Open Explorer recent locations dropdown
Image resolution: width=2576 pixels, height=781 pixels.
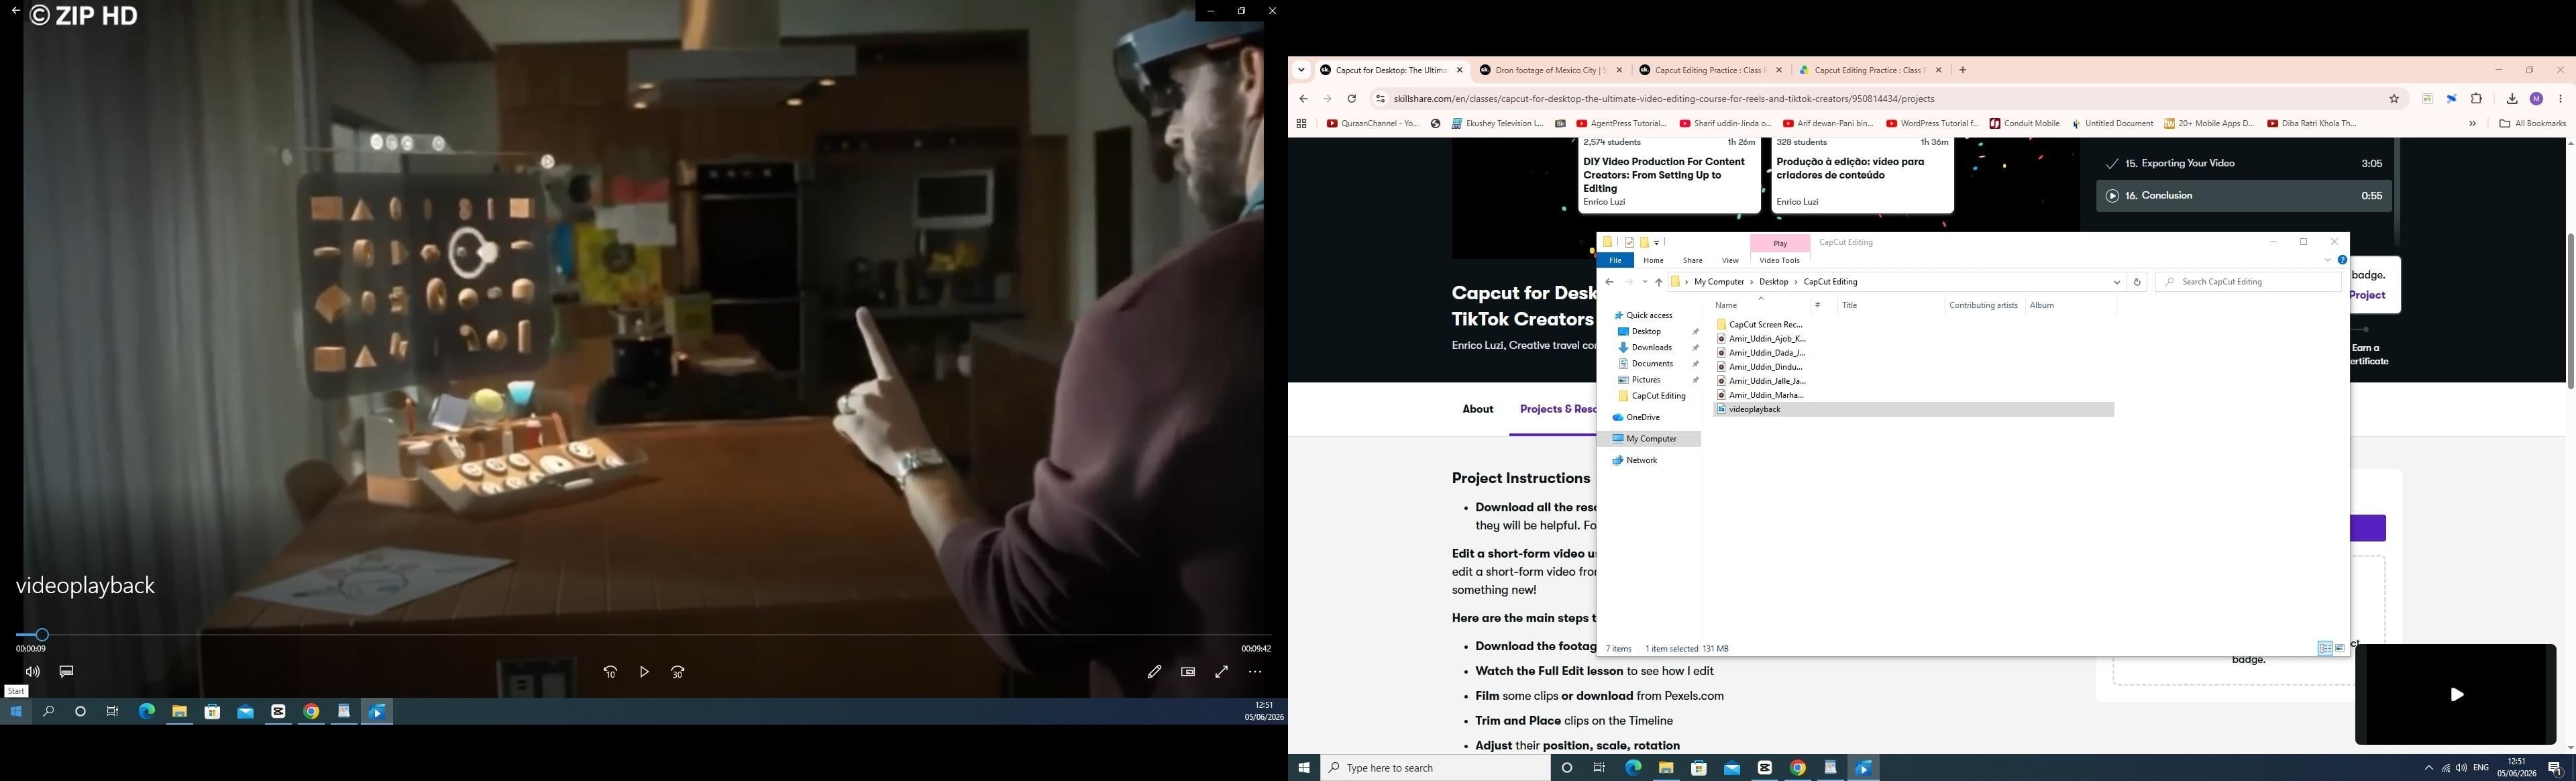tap(1644, 282)
